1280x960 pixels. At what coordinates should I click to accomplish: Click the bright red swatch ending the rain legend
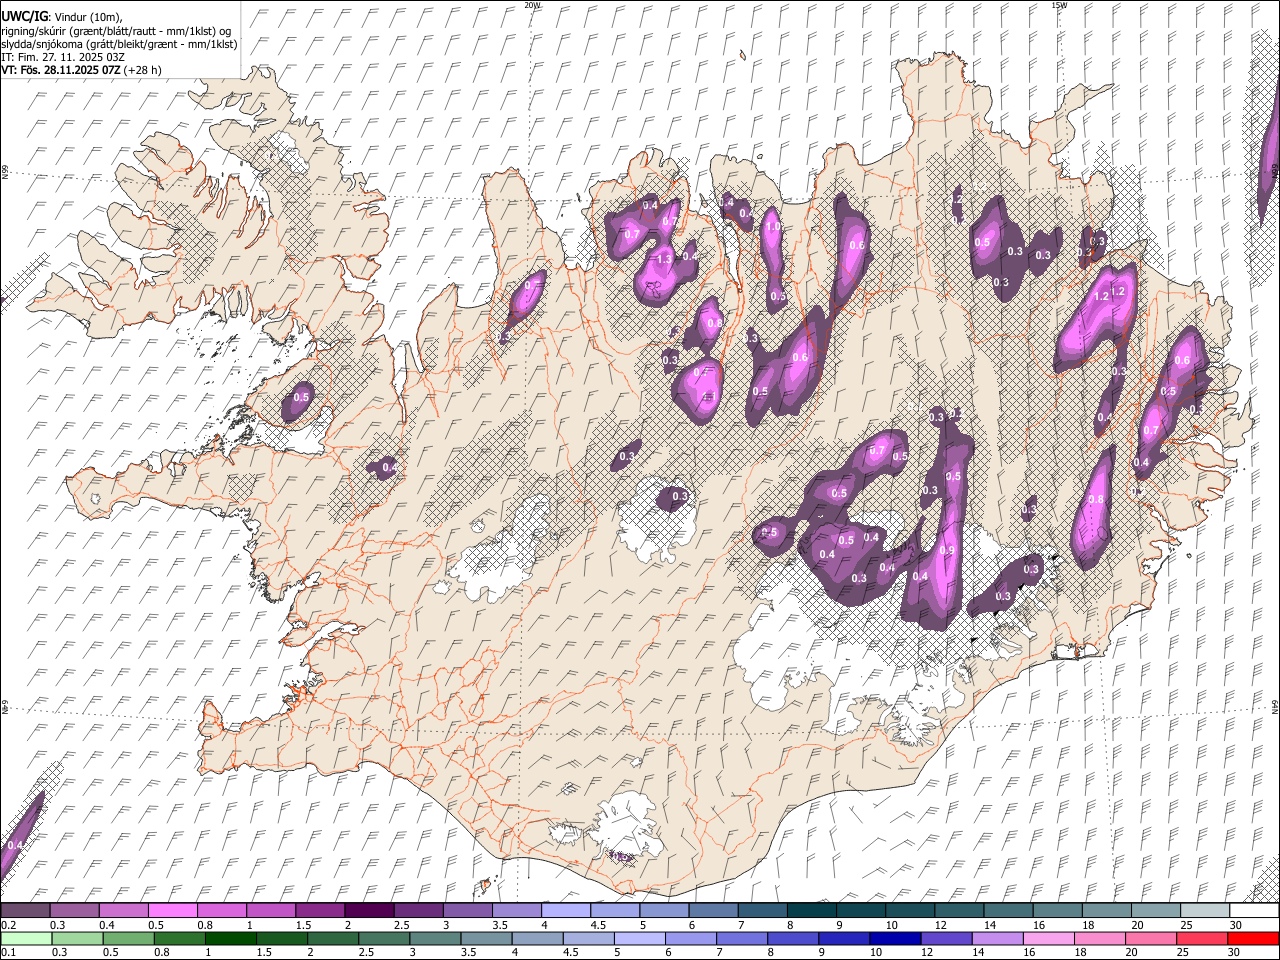(x=1254, y=938)
